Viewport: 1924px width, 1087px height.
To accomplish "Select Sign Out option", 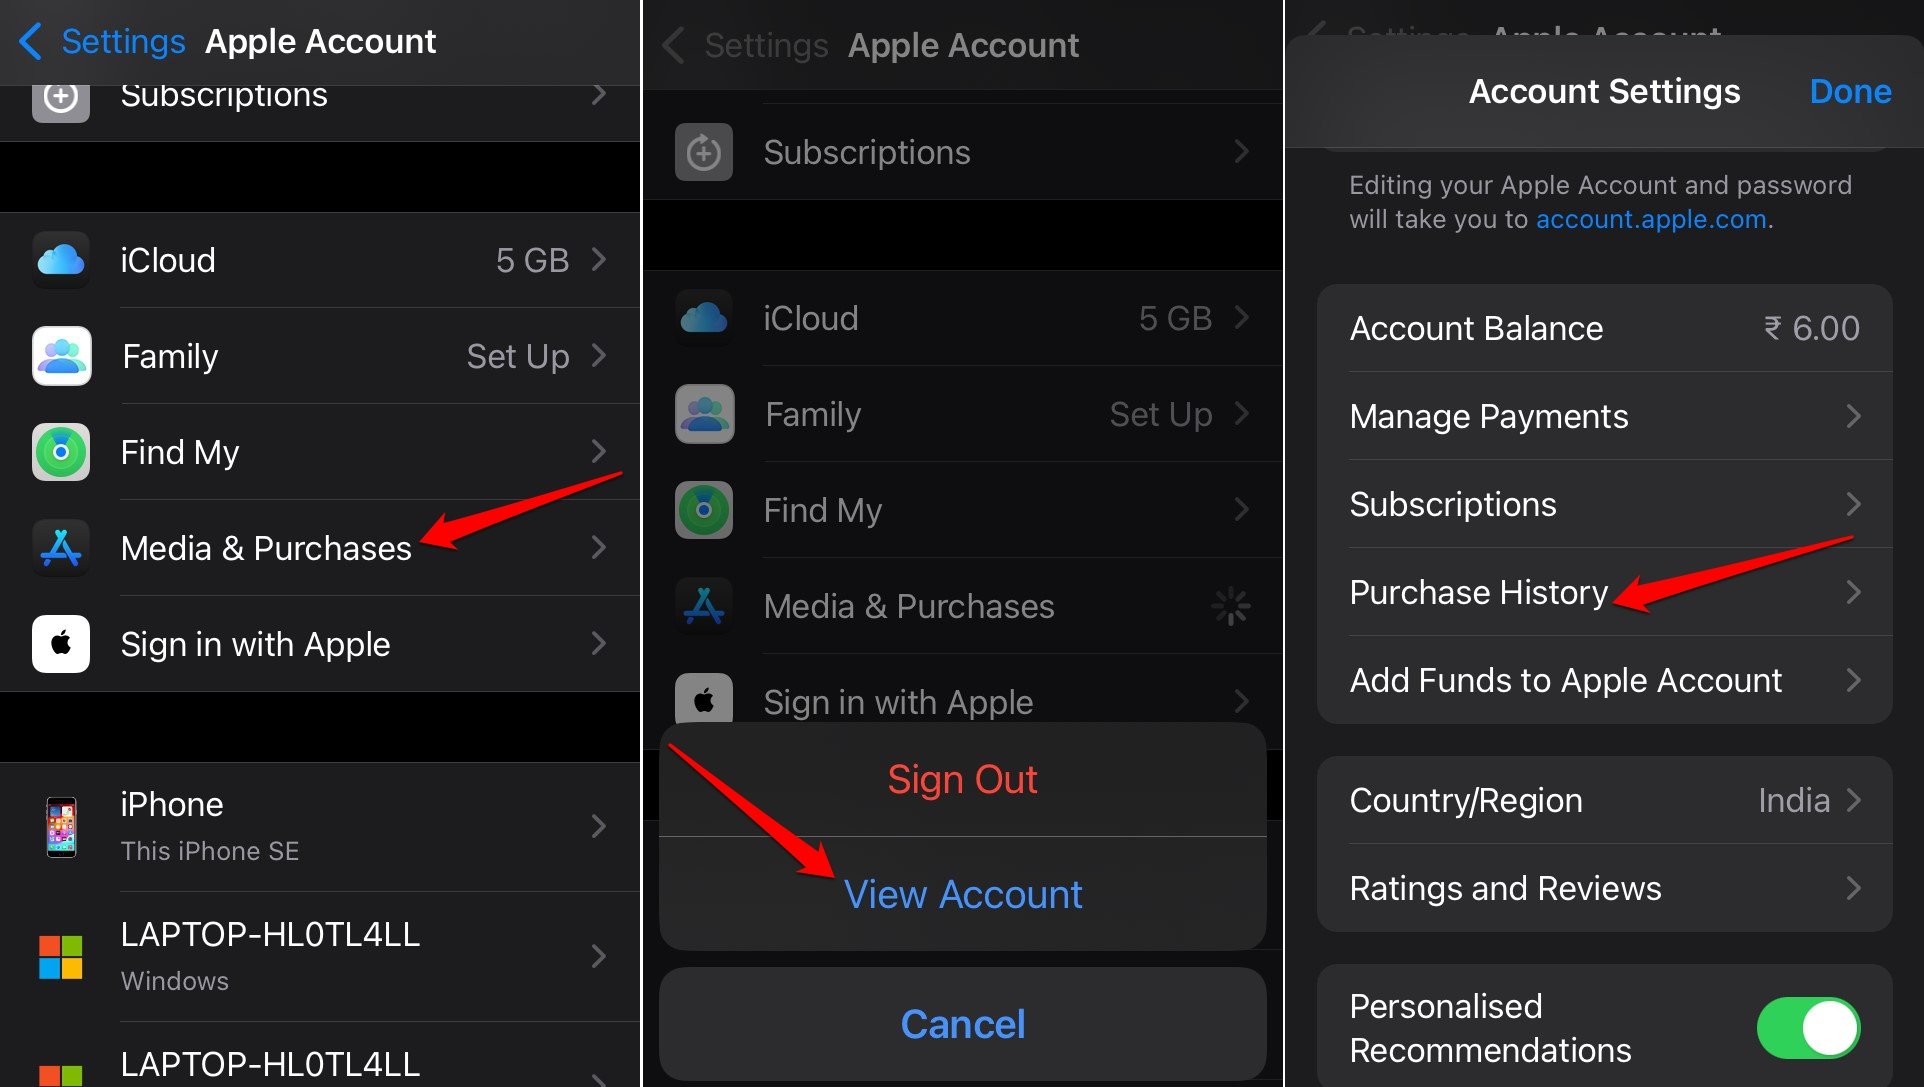I will coord(961,779).
